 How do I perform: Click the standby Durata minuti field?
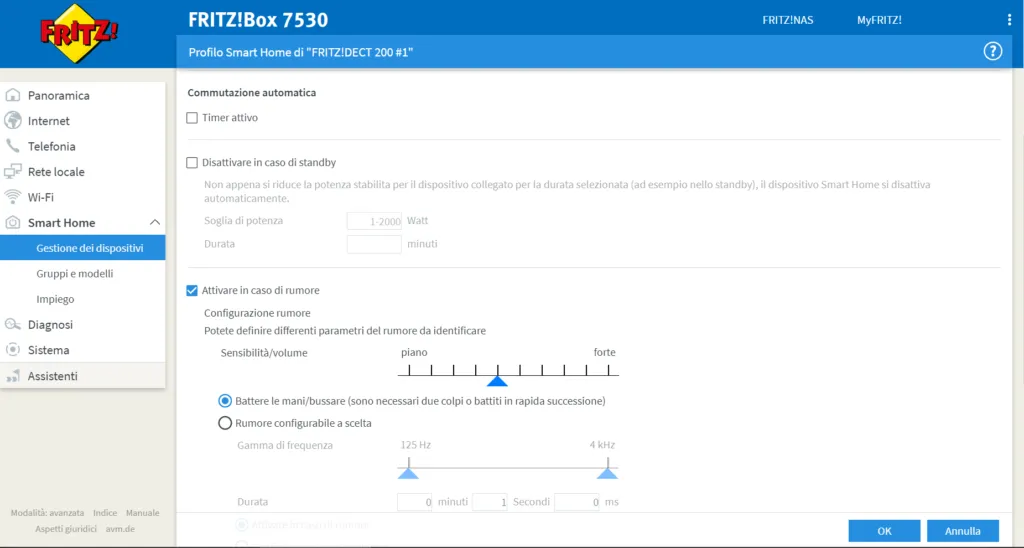[374, 244]
